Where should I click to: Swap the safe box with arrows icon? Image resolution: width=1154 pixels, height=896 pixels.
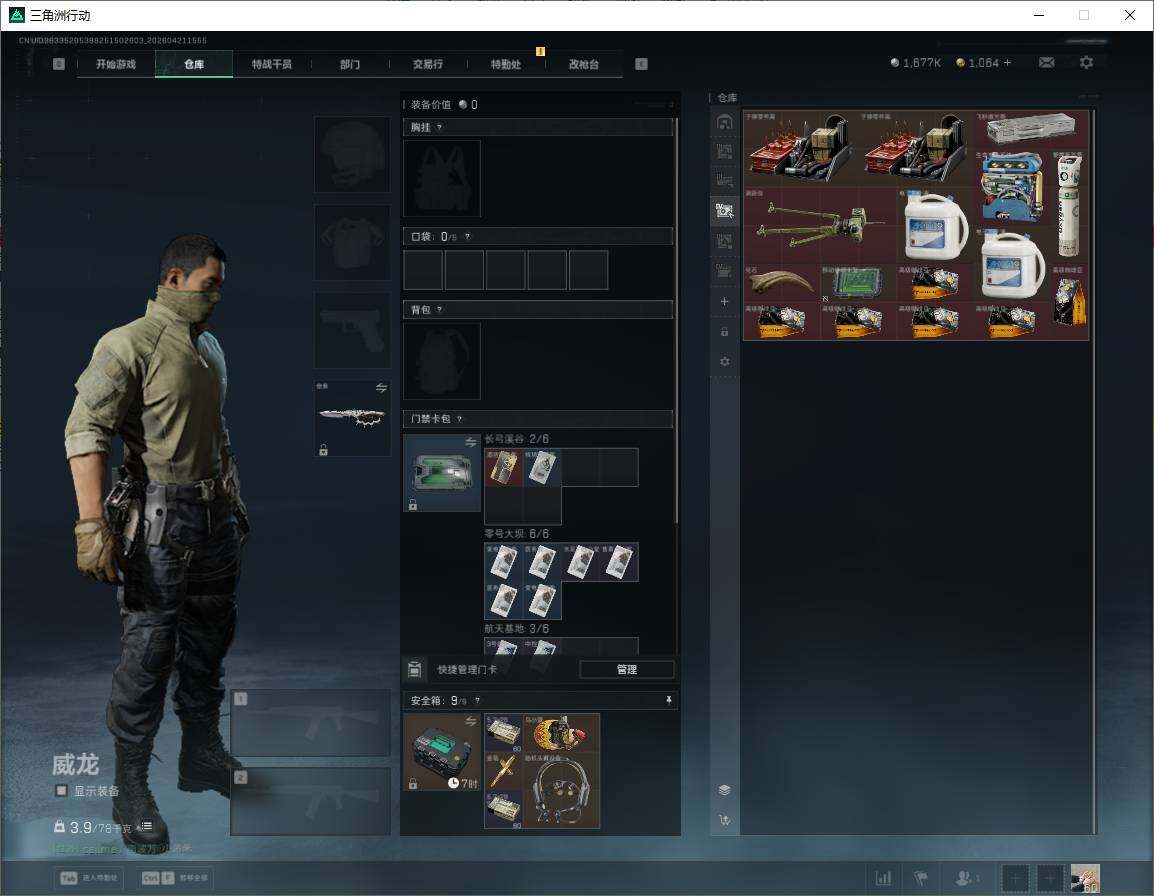[471, 721]
